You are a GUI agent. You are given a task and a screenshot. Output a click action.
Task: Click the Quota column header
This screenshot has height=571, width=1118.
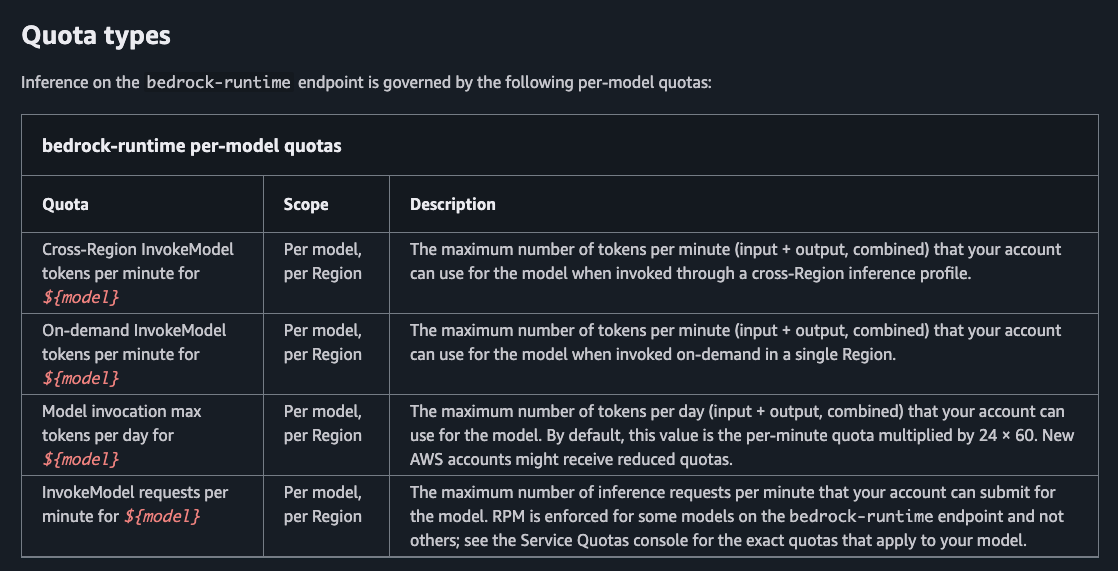(66, 204)
